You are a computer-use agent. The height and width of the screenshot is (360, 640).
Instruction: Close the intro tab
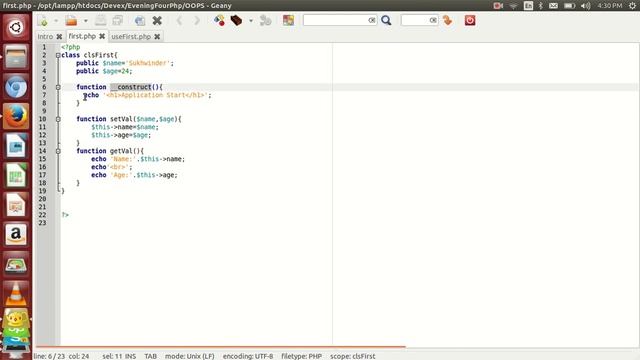click(59, 37)
